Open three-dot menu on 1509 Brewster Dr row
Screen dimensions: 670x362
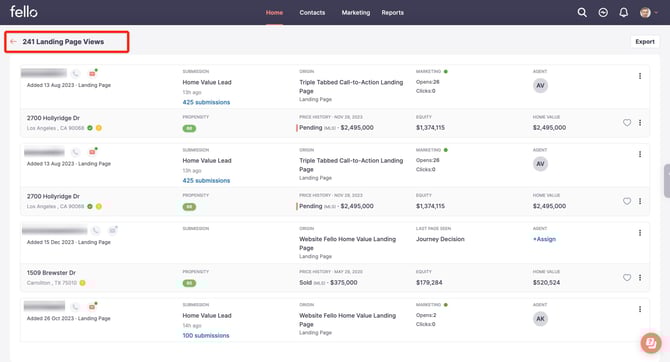640,277
